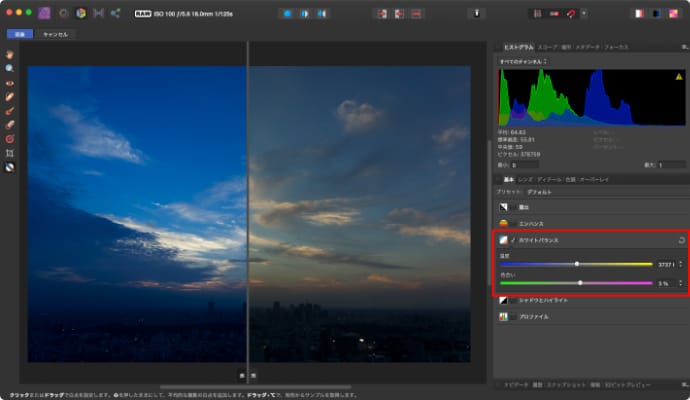Image resolution: width=690 pixels, height=400 pixels.
Task: Uncheck the ホワイトバランス checkbox
Action: point(513,240)
